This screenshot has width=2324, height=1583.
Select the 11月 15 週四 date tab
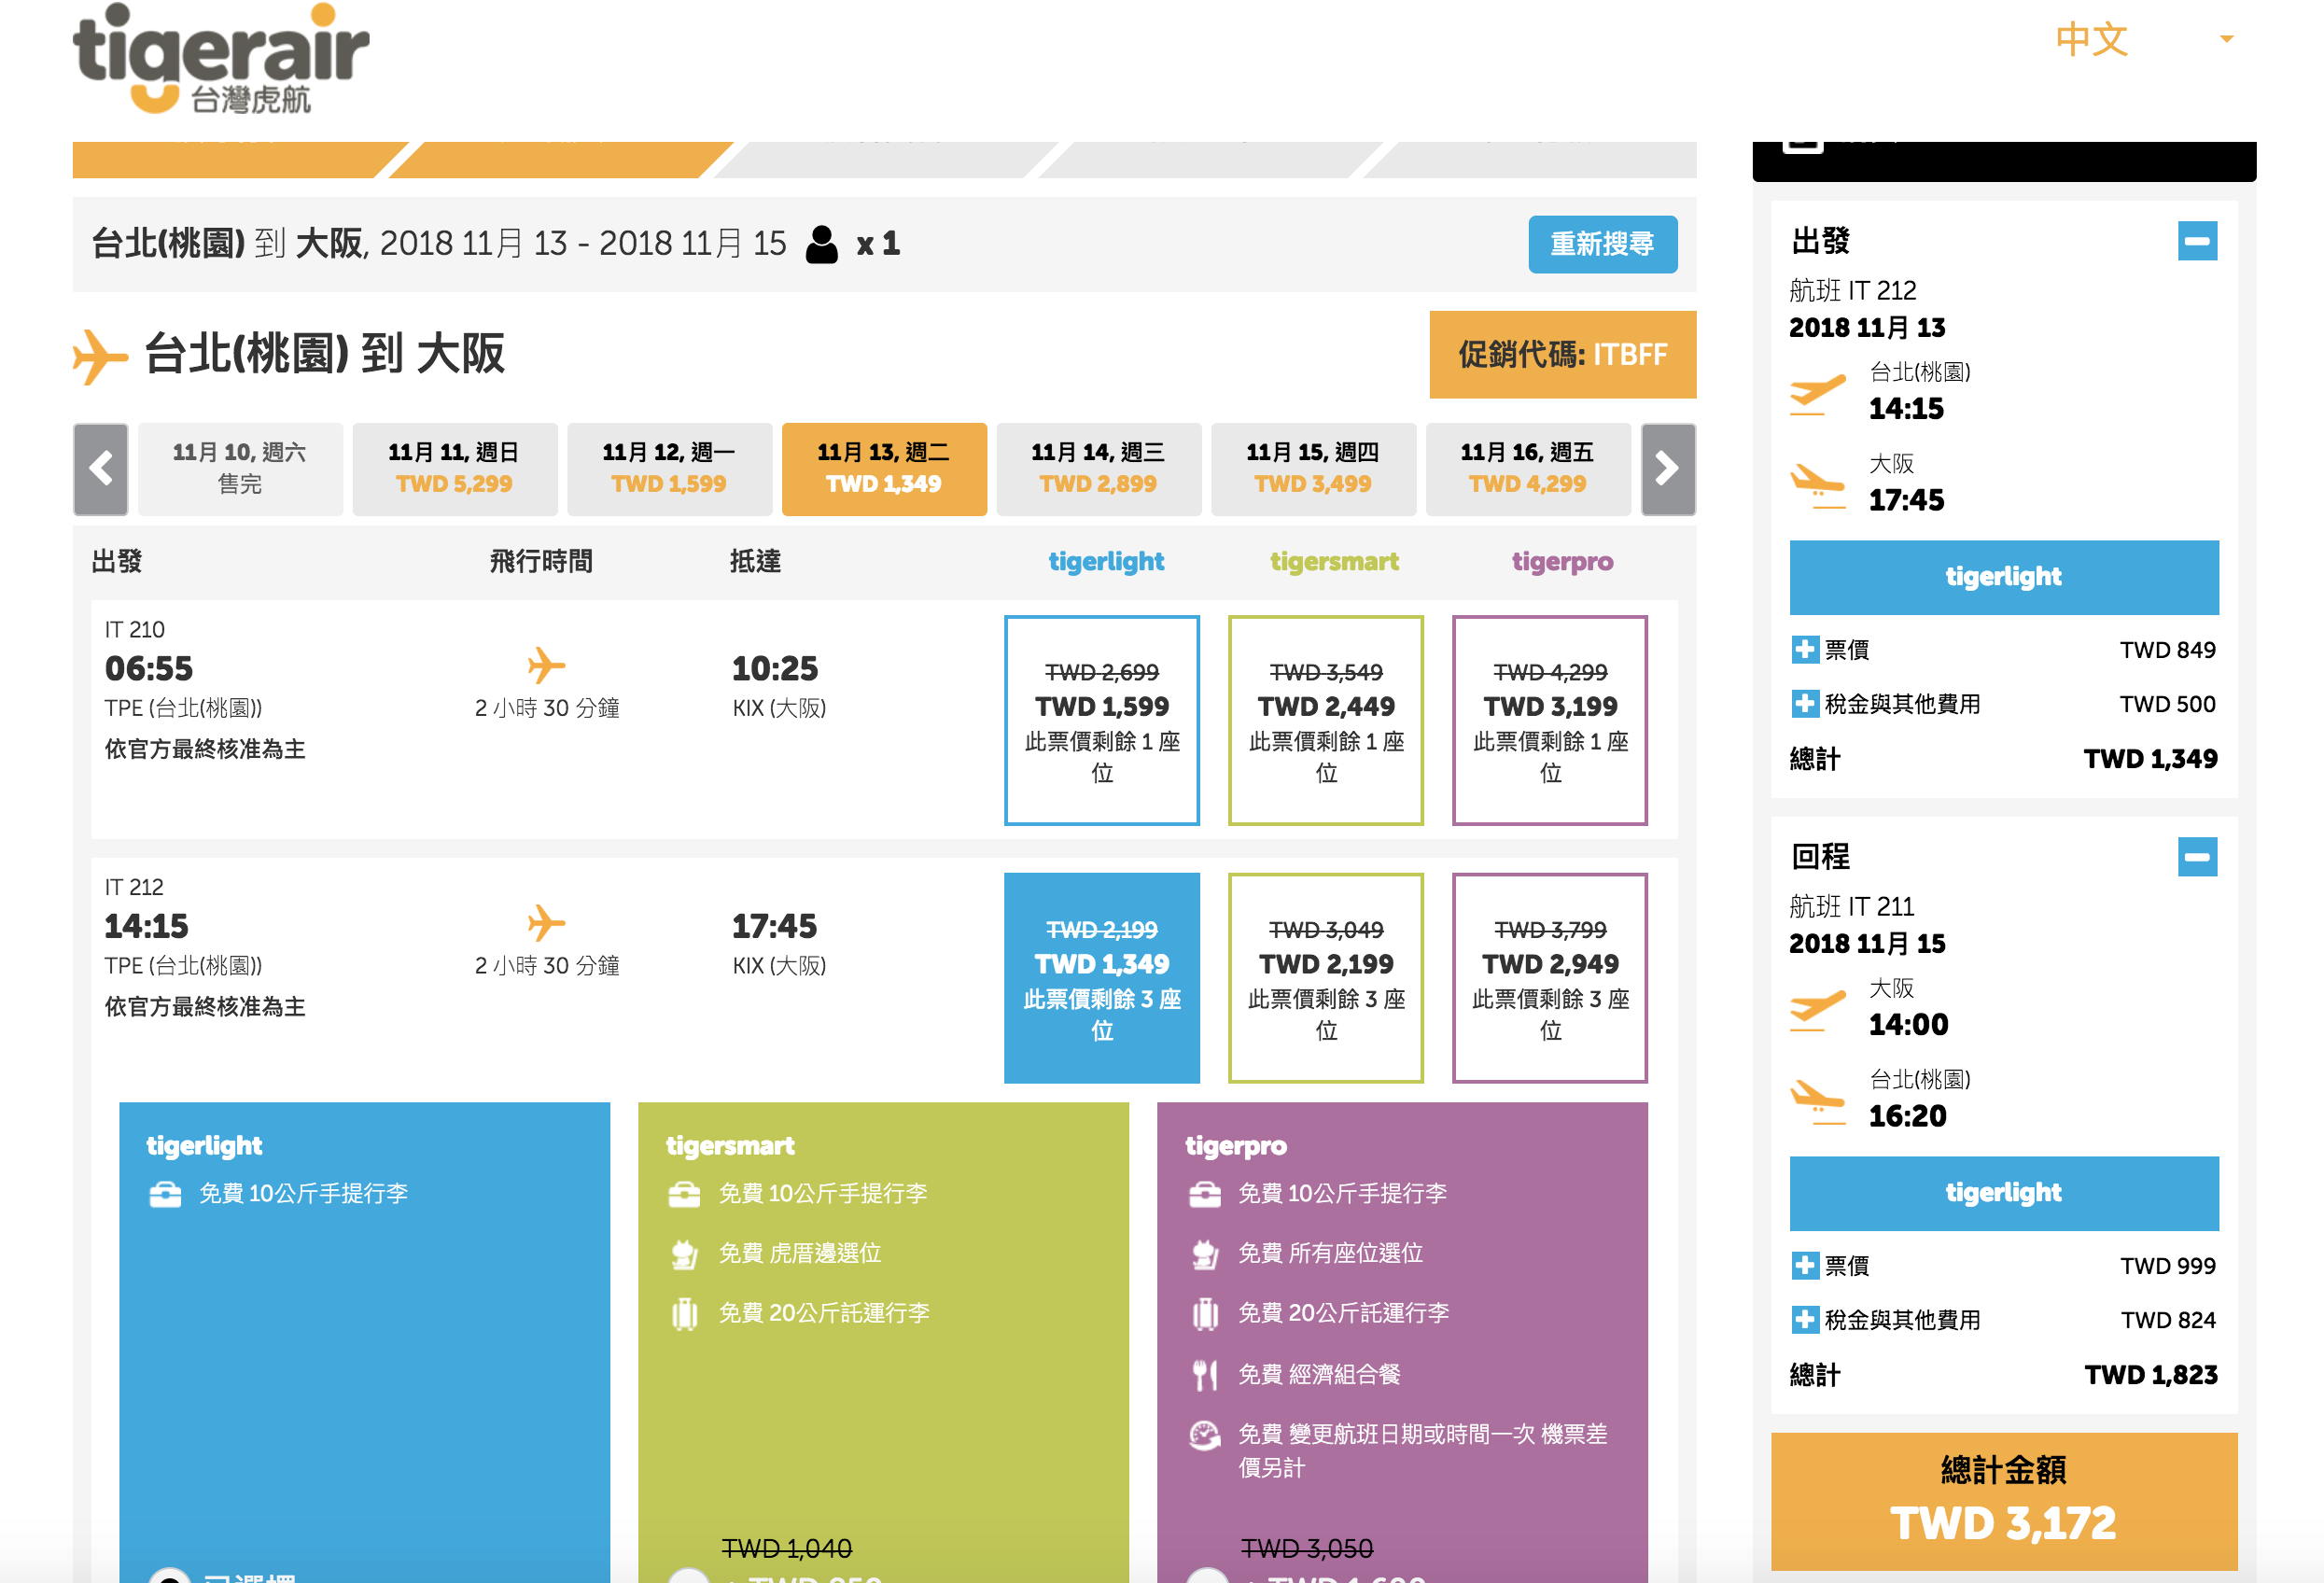[1313, 469]
